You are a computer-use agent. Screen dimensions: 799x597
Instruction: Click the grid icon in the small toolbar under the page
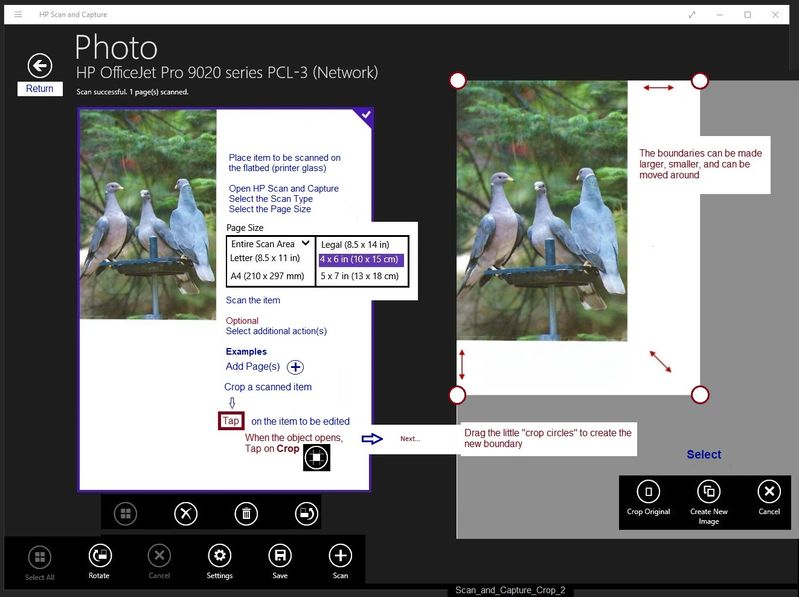click(x=125, y=513)
